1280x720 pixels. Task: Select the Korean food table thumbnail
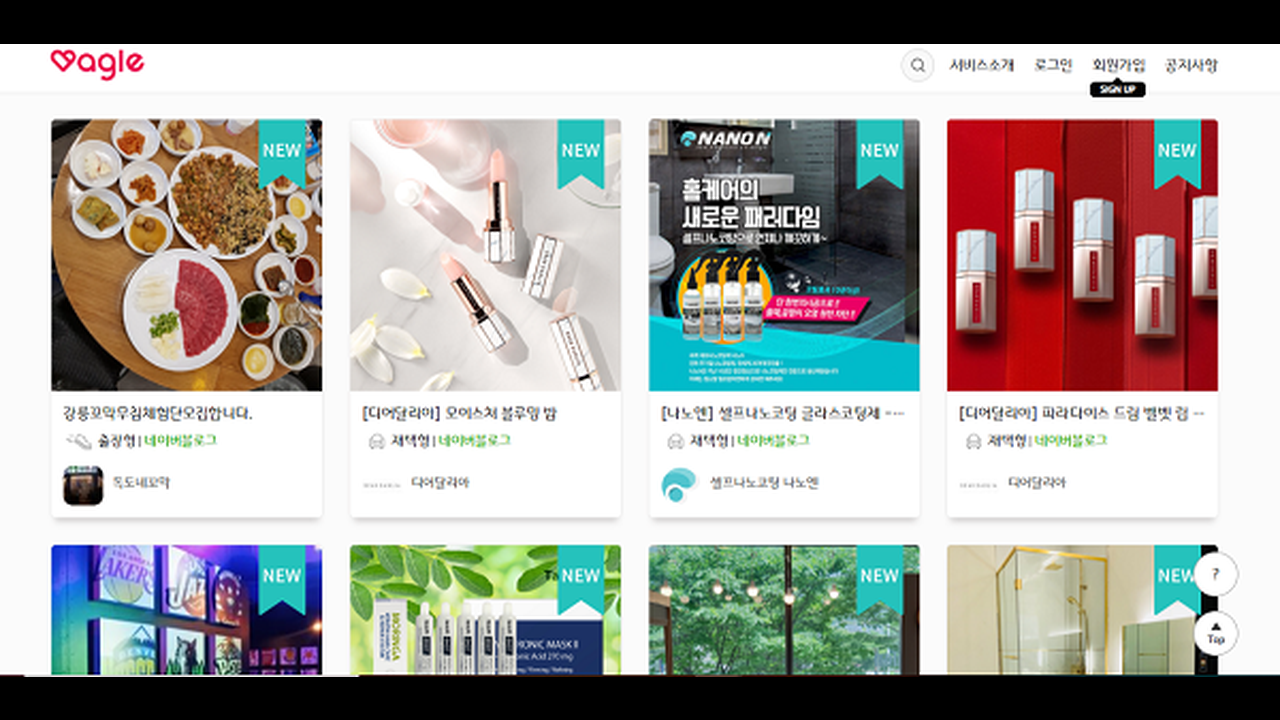click(186, 255)
